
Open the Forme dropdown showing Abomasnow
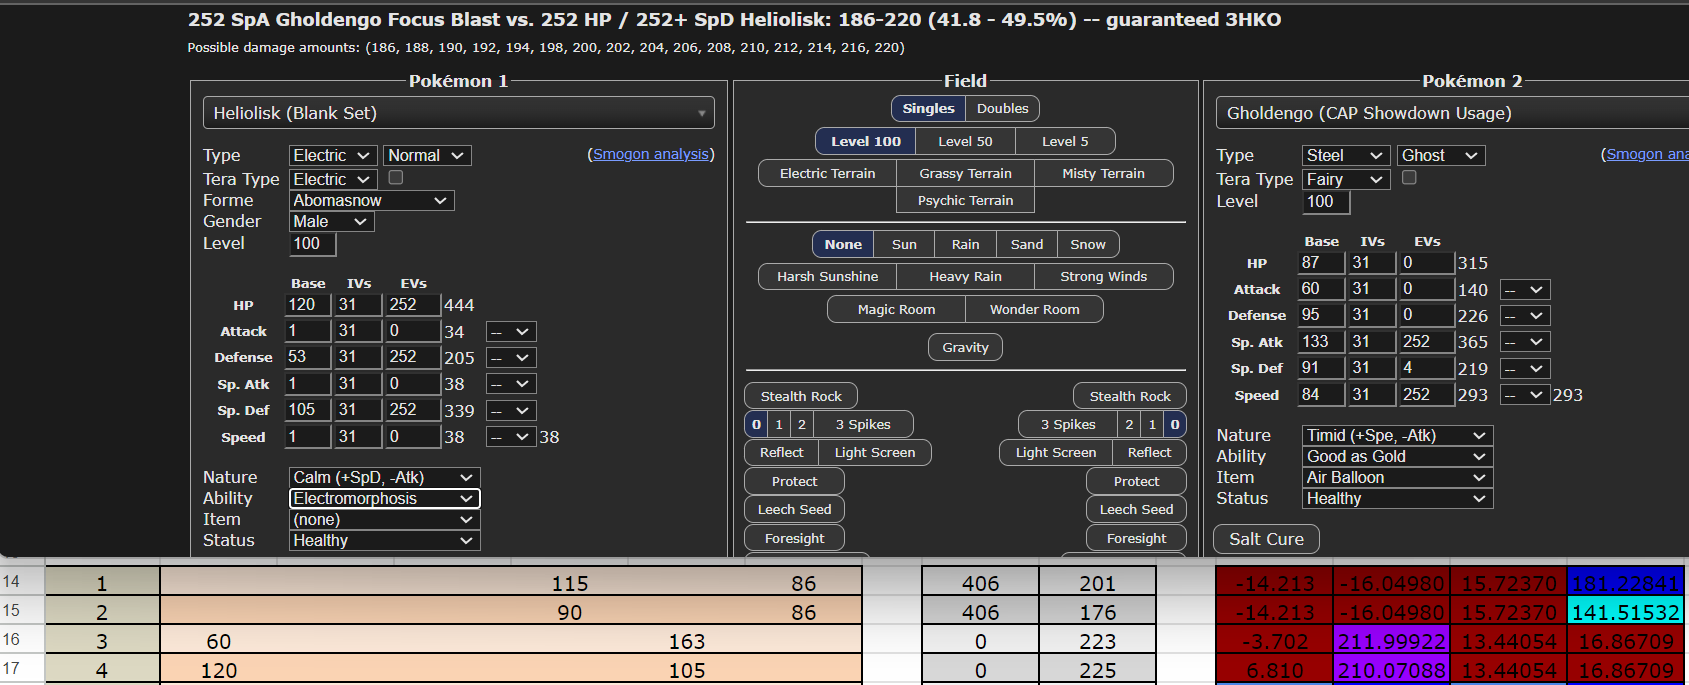click(372, 200)
